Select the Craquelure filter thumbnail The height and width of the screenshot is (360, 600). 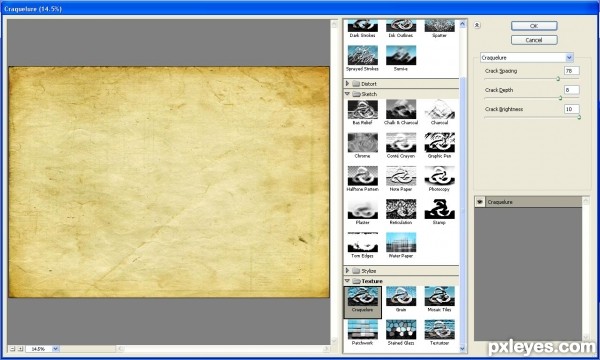pos(362,302)
